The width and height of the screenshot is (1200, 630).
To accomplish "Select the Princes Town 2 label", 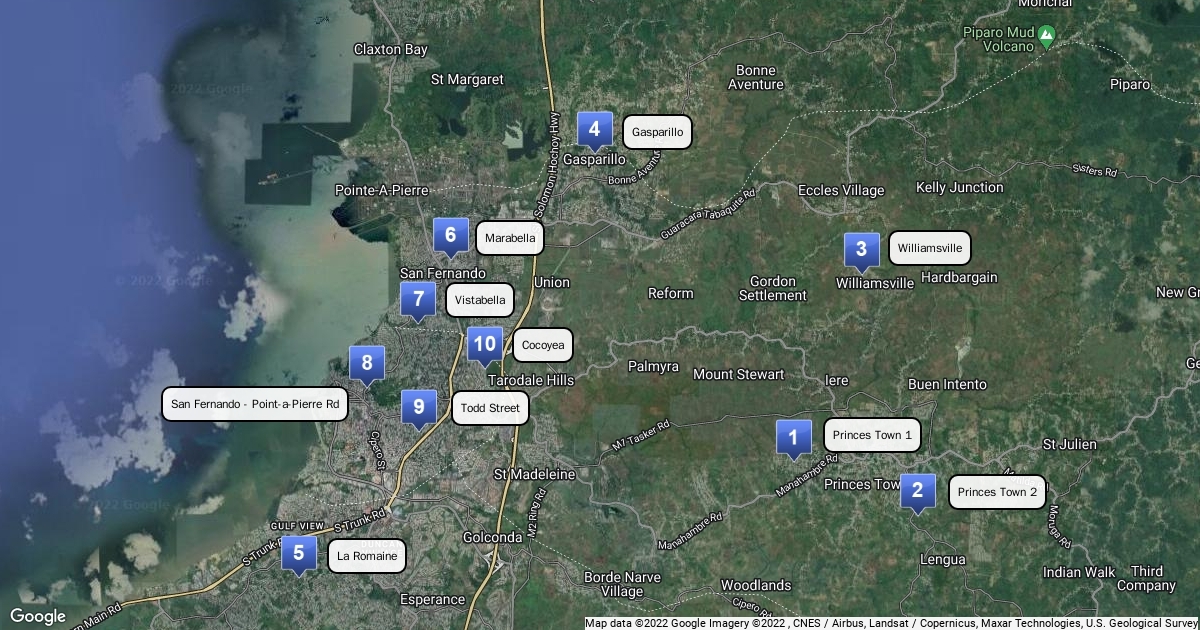I will coord(997,492).
